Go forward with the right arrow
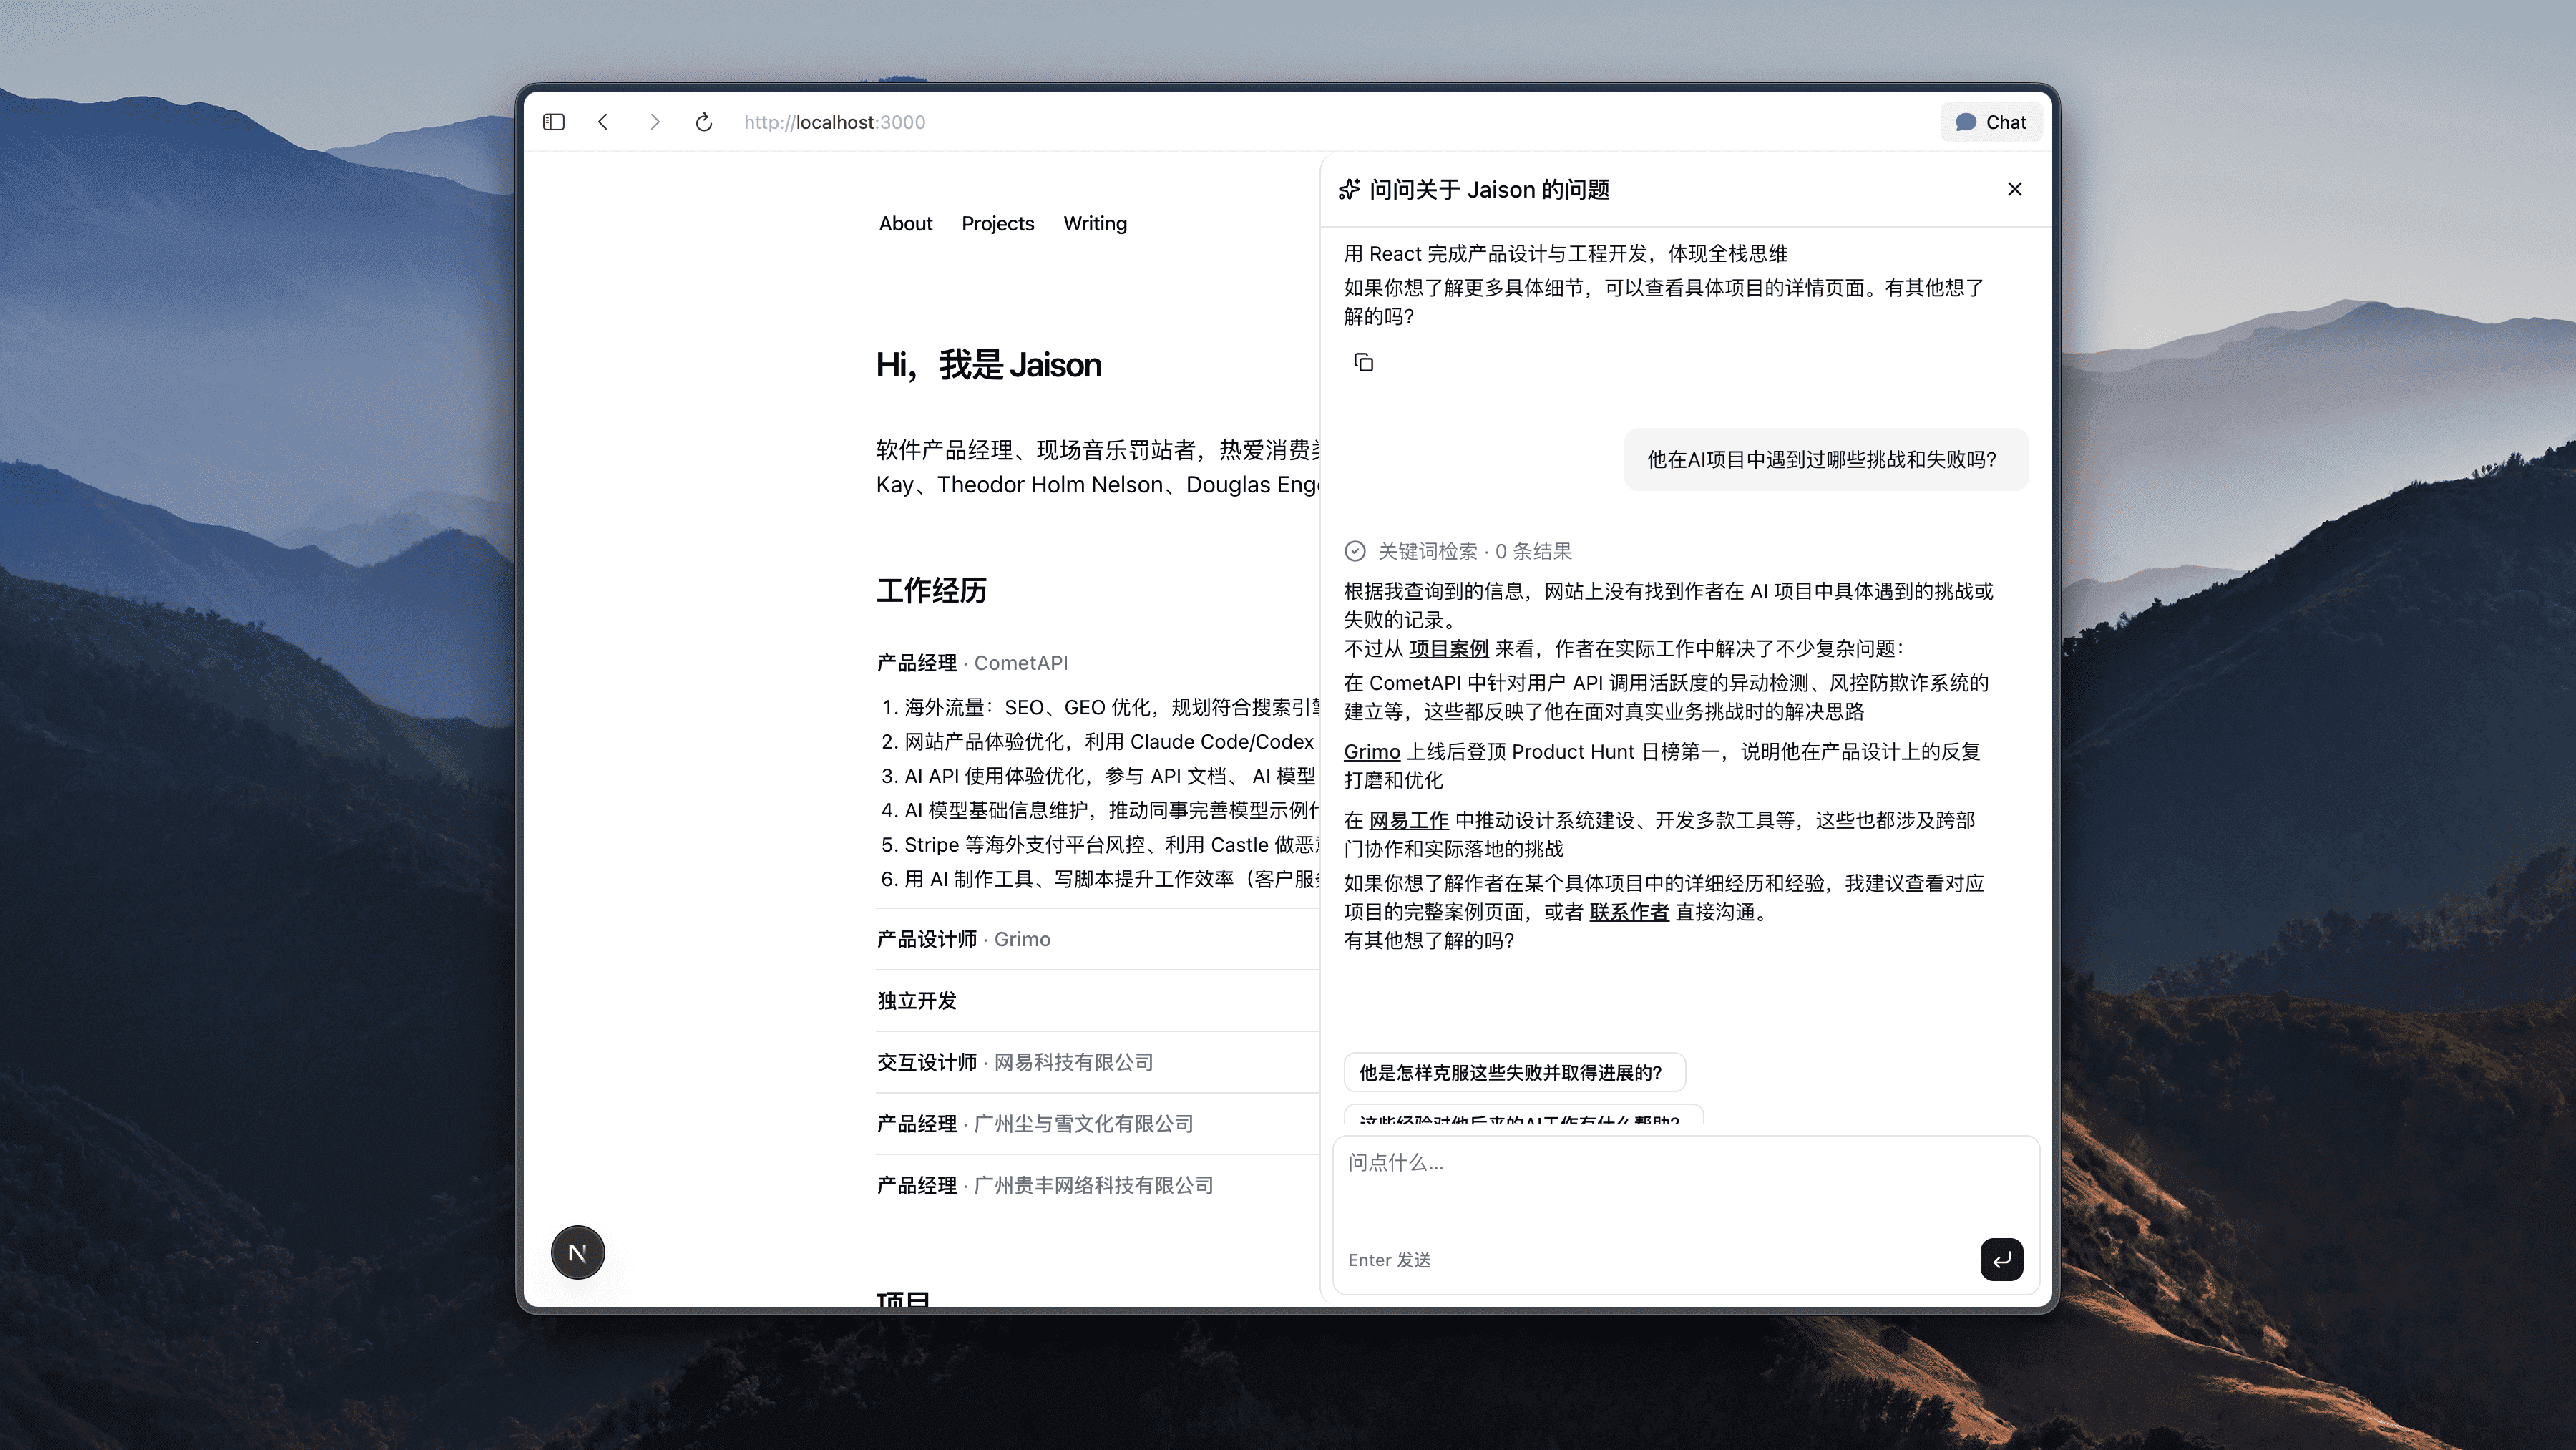Screen dimensions: 2576x1450 [x=654, y=122]
